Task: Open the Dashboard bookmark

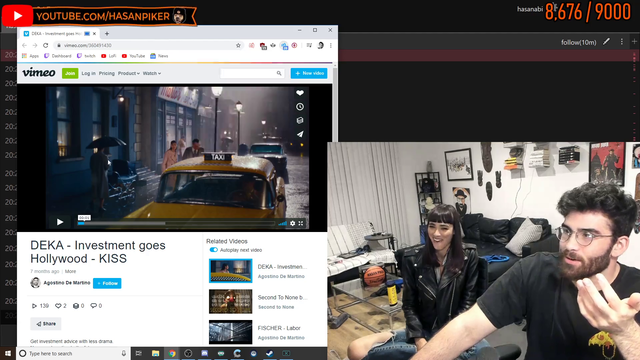Action: (x=58, y=56)
